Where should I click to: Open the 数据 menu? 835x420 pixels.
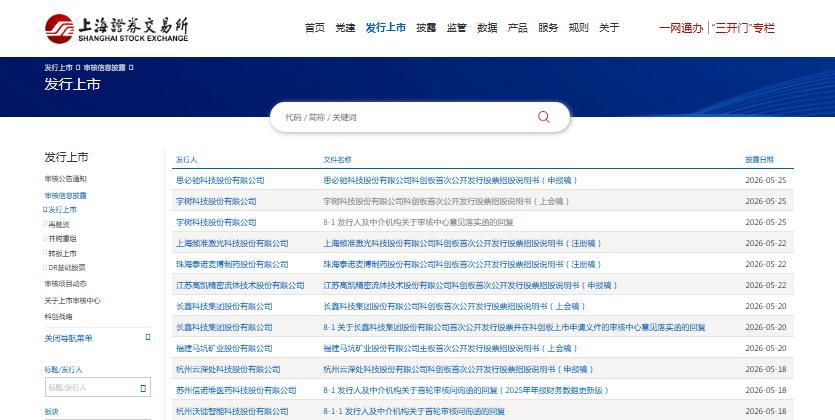[x=487, y=28]
